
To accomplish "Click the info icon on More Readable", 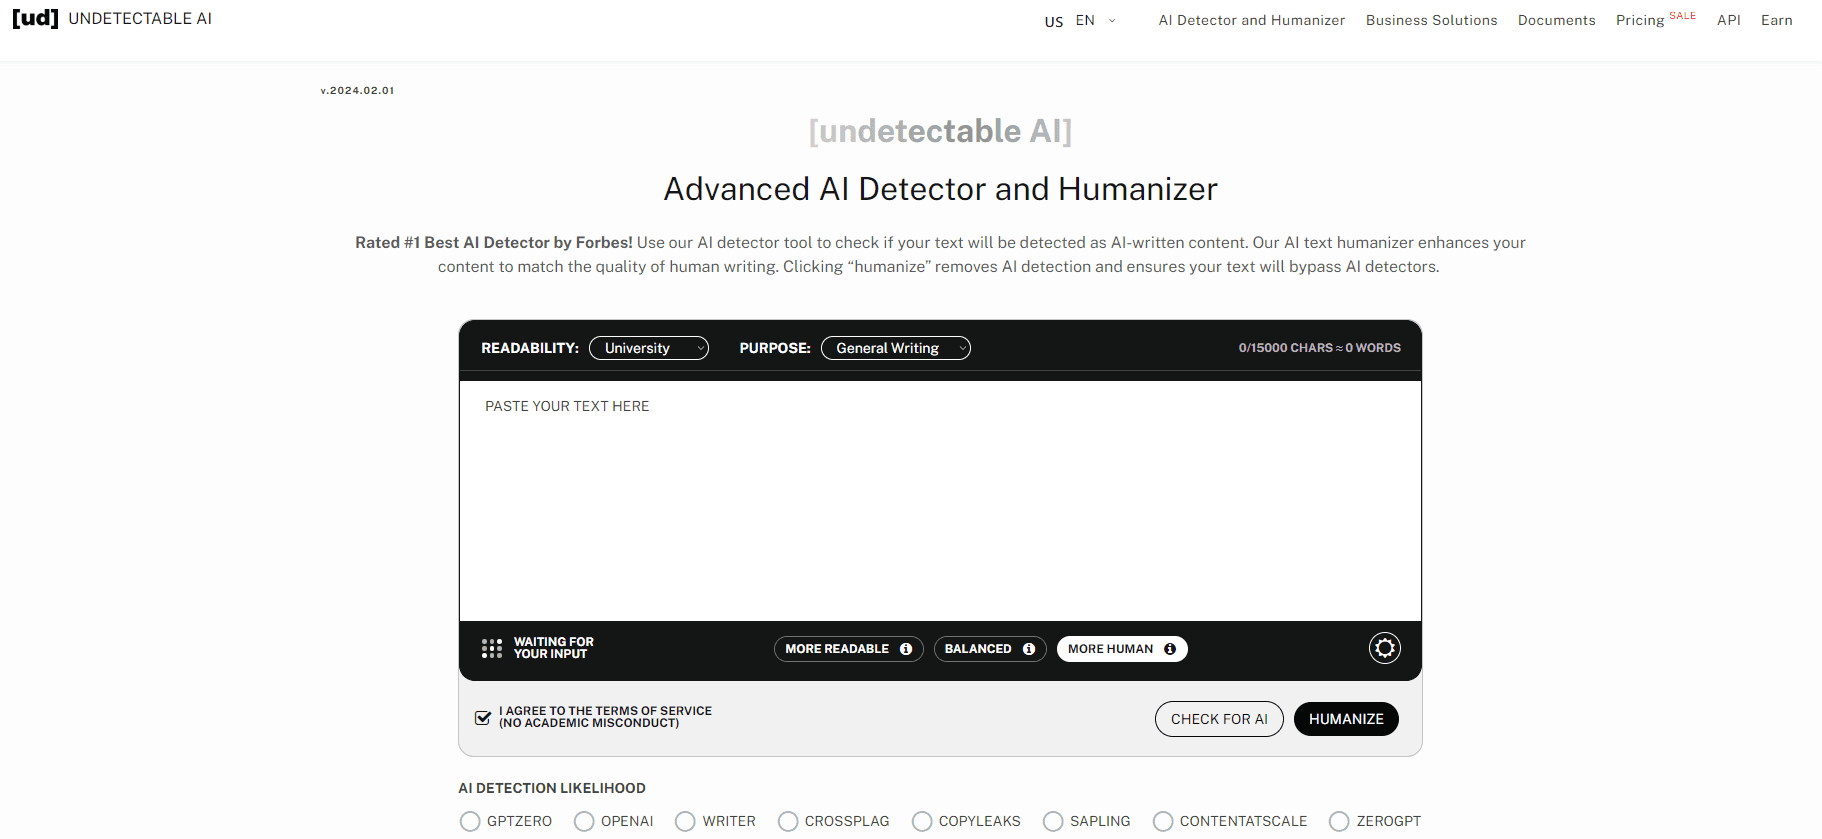I will click(x=906, y=649).
